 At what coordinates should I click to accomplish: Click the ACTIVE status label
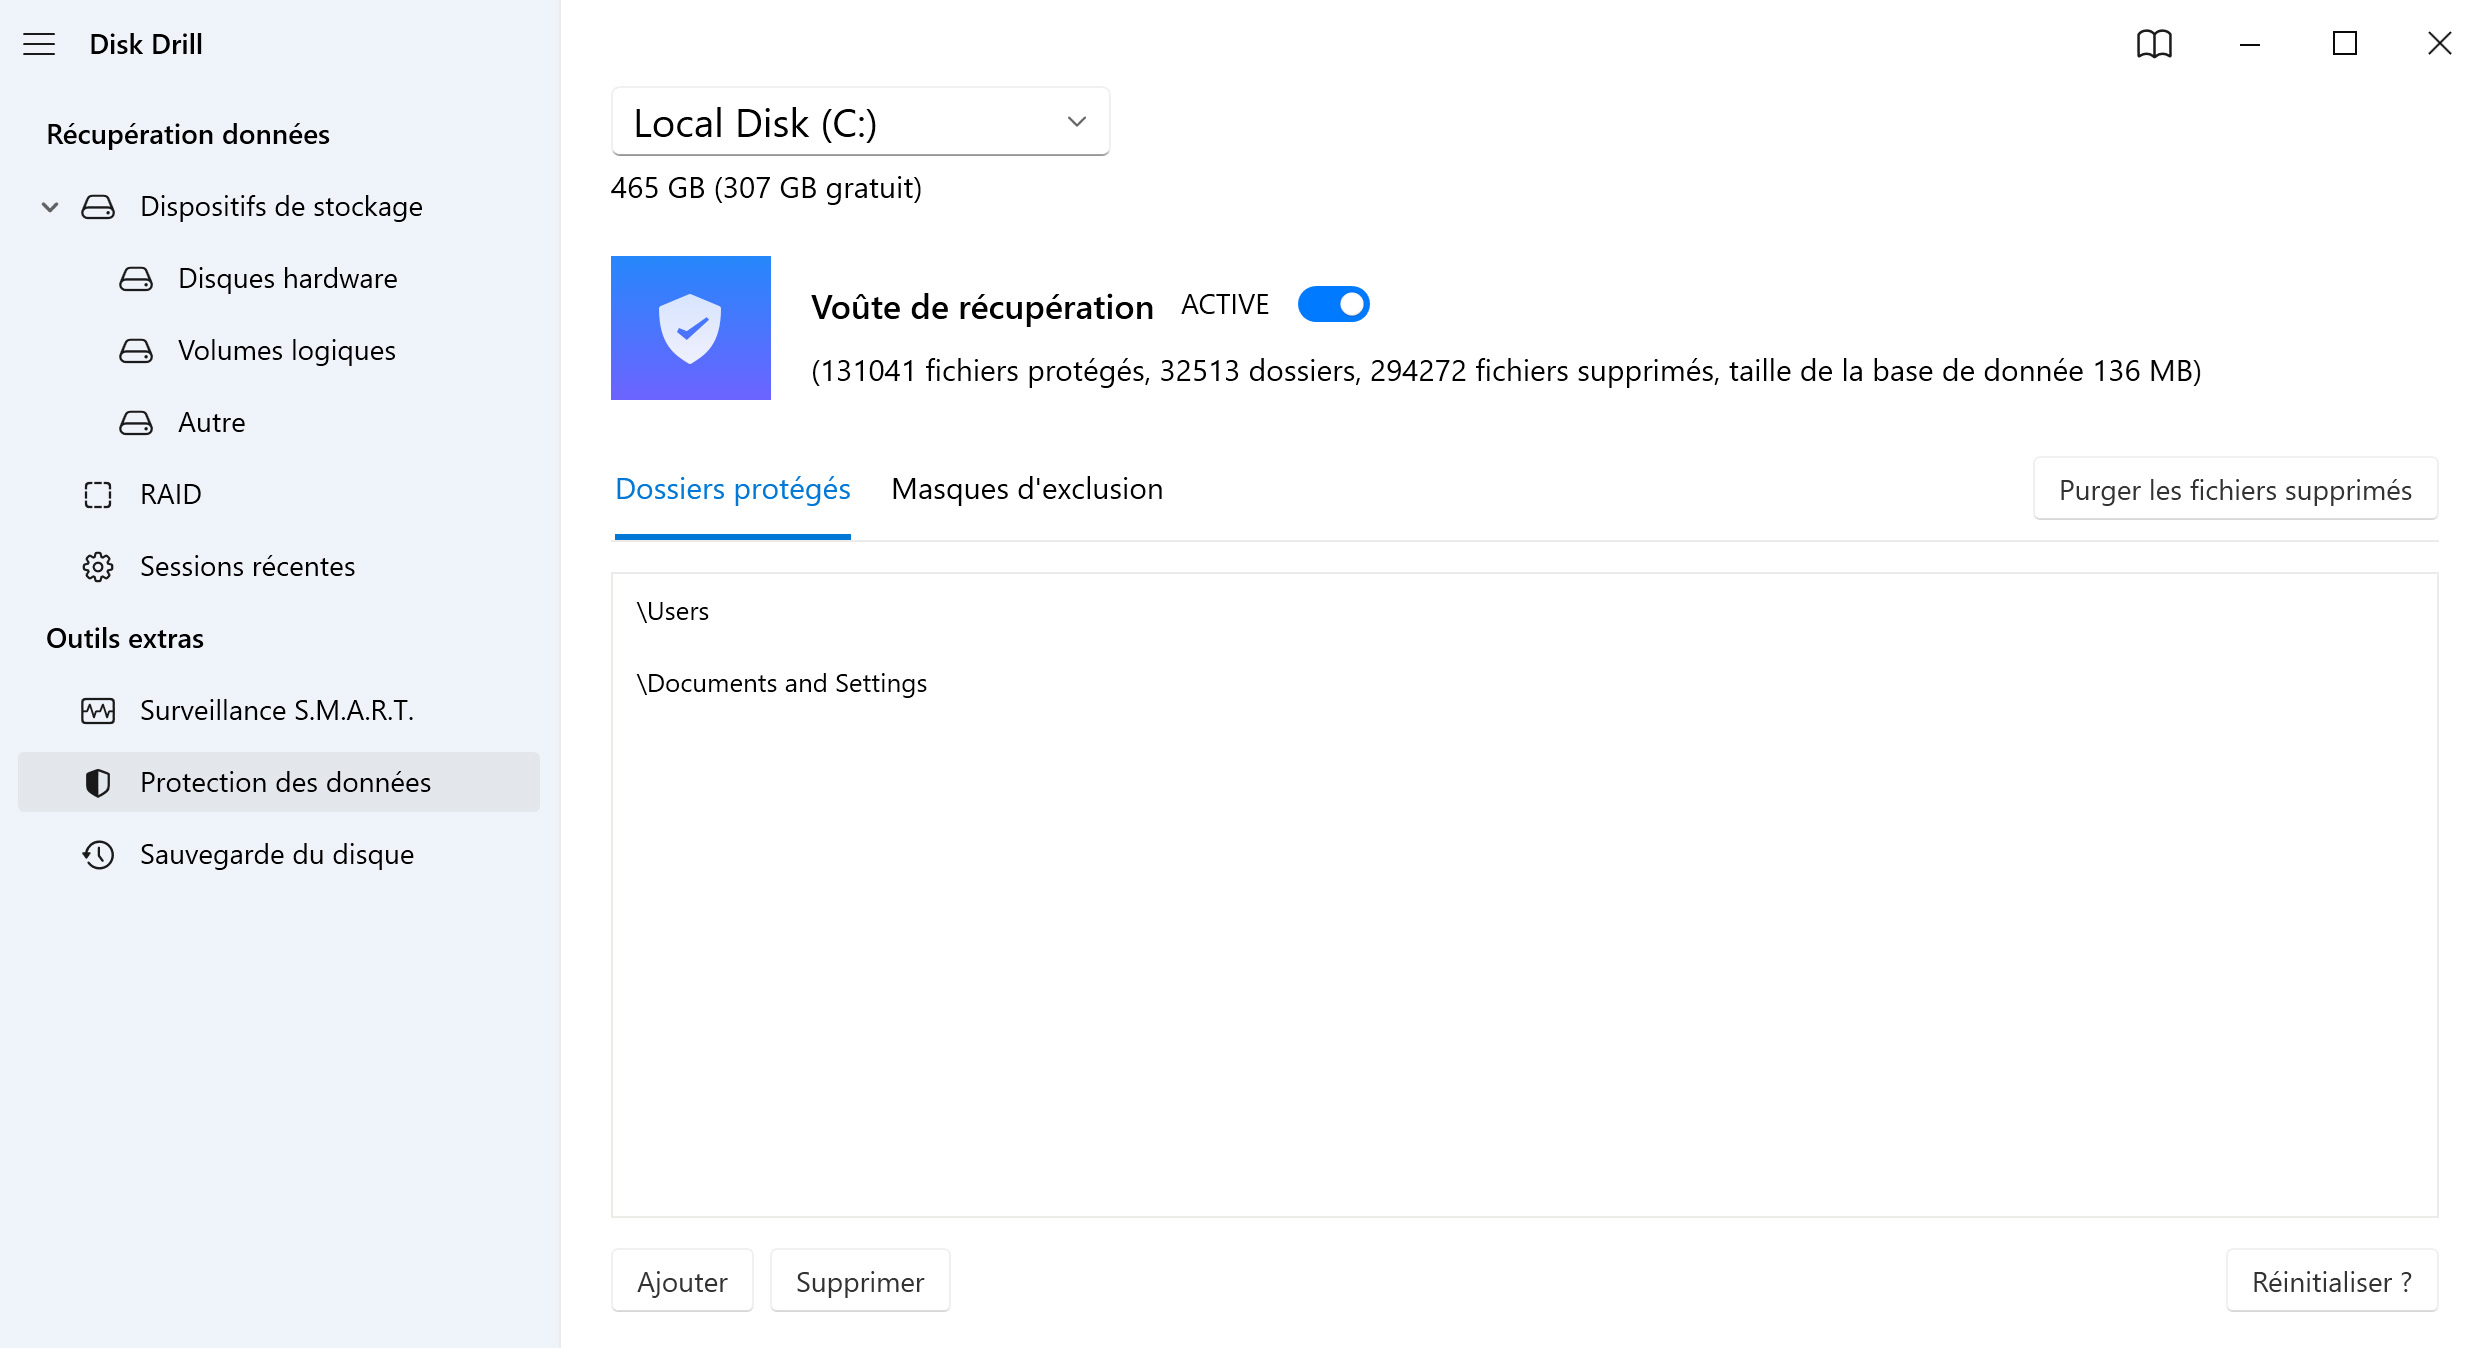point(1225,305)
